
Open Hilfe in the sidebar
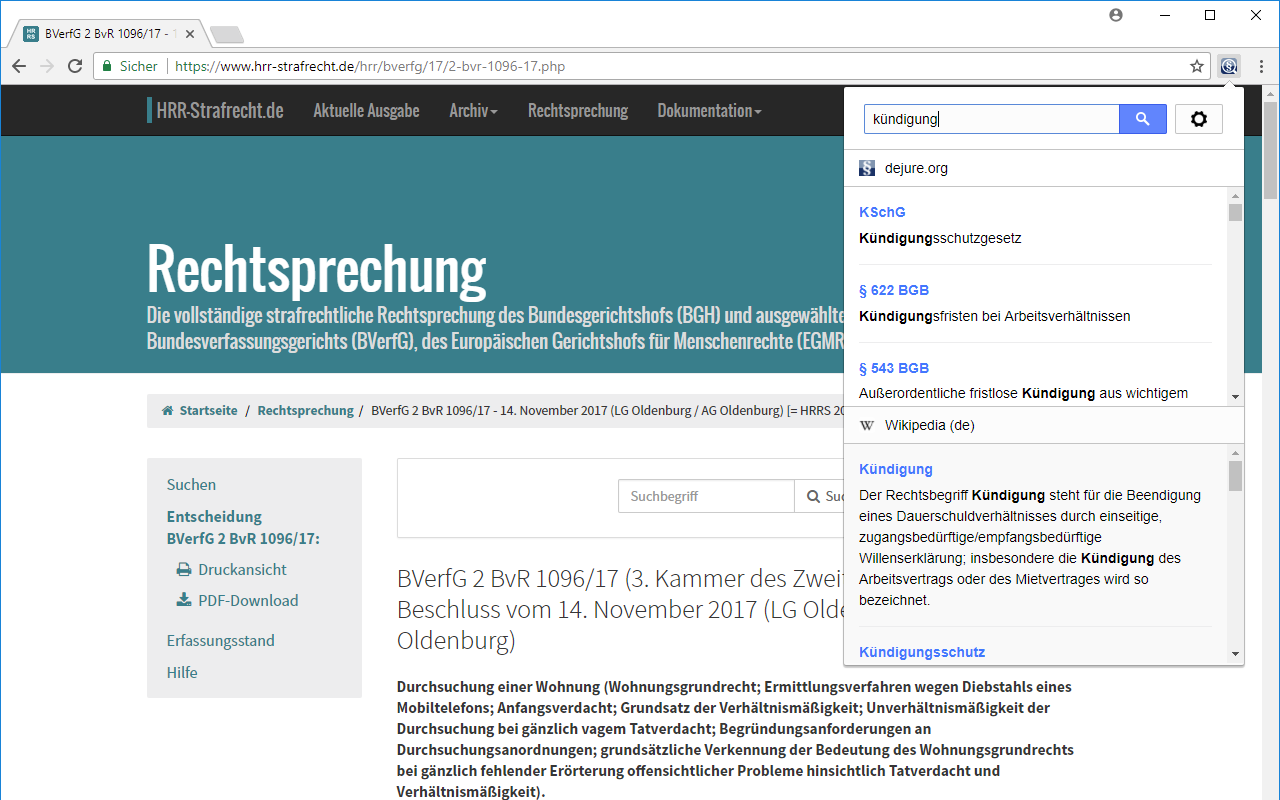point(182,673)
